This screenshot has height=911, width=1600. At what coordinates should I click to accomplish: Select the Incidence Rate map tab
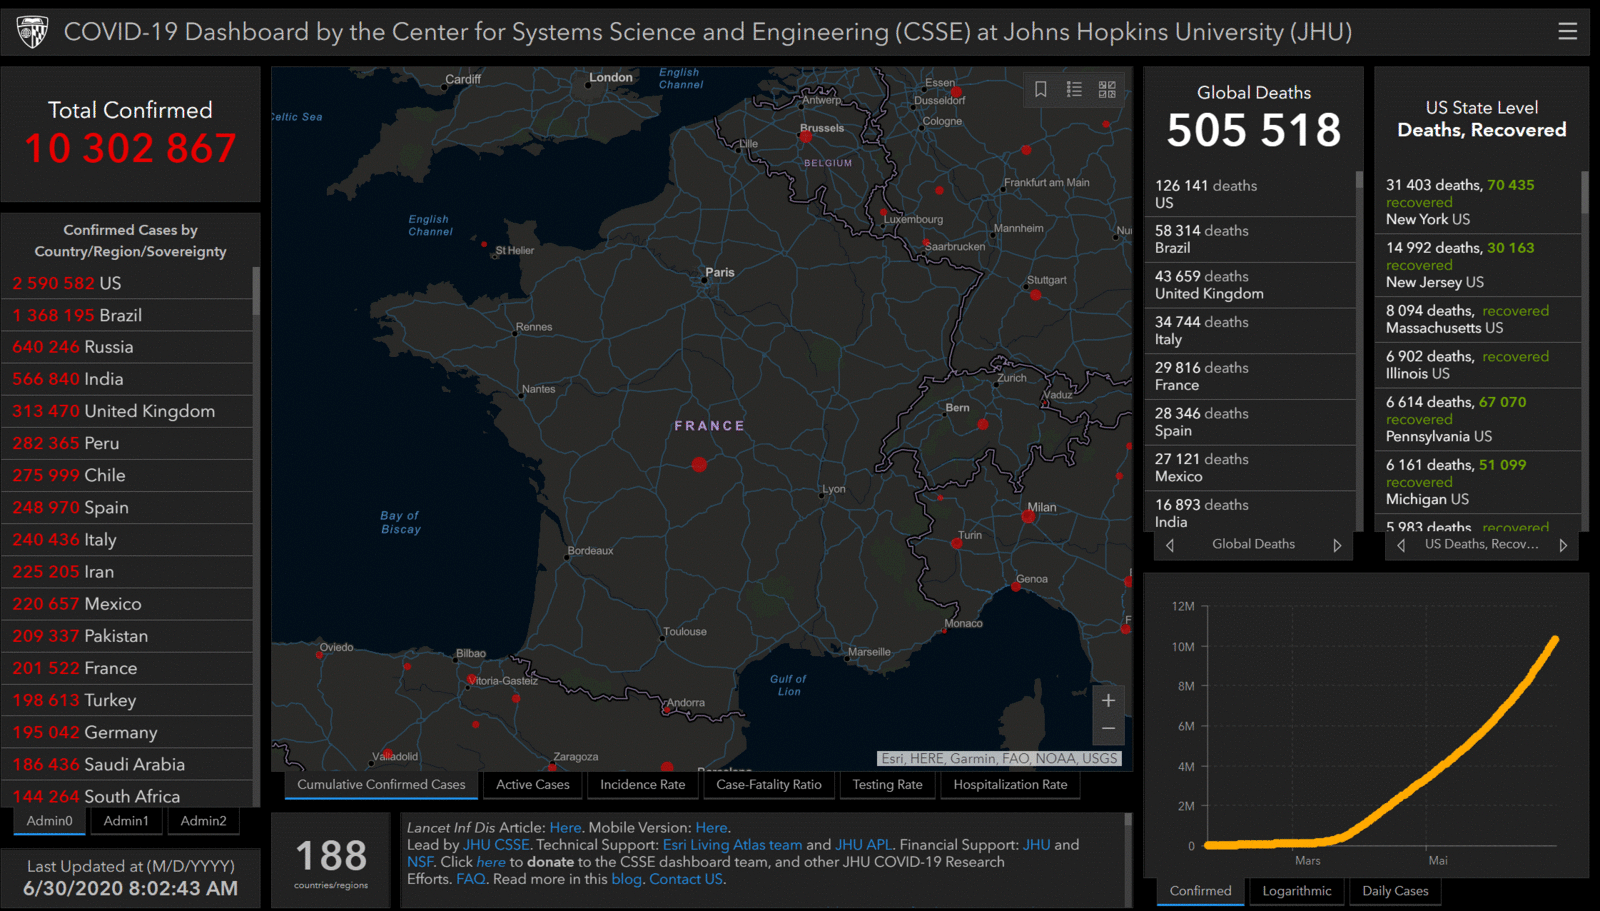643,785
